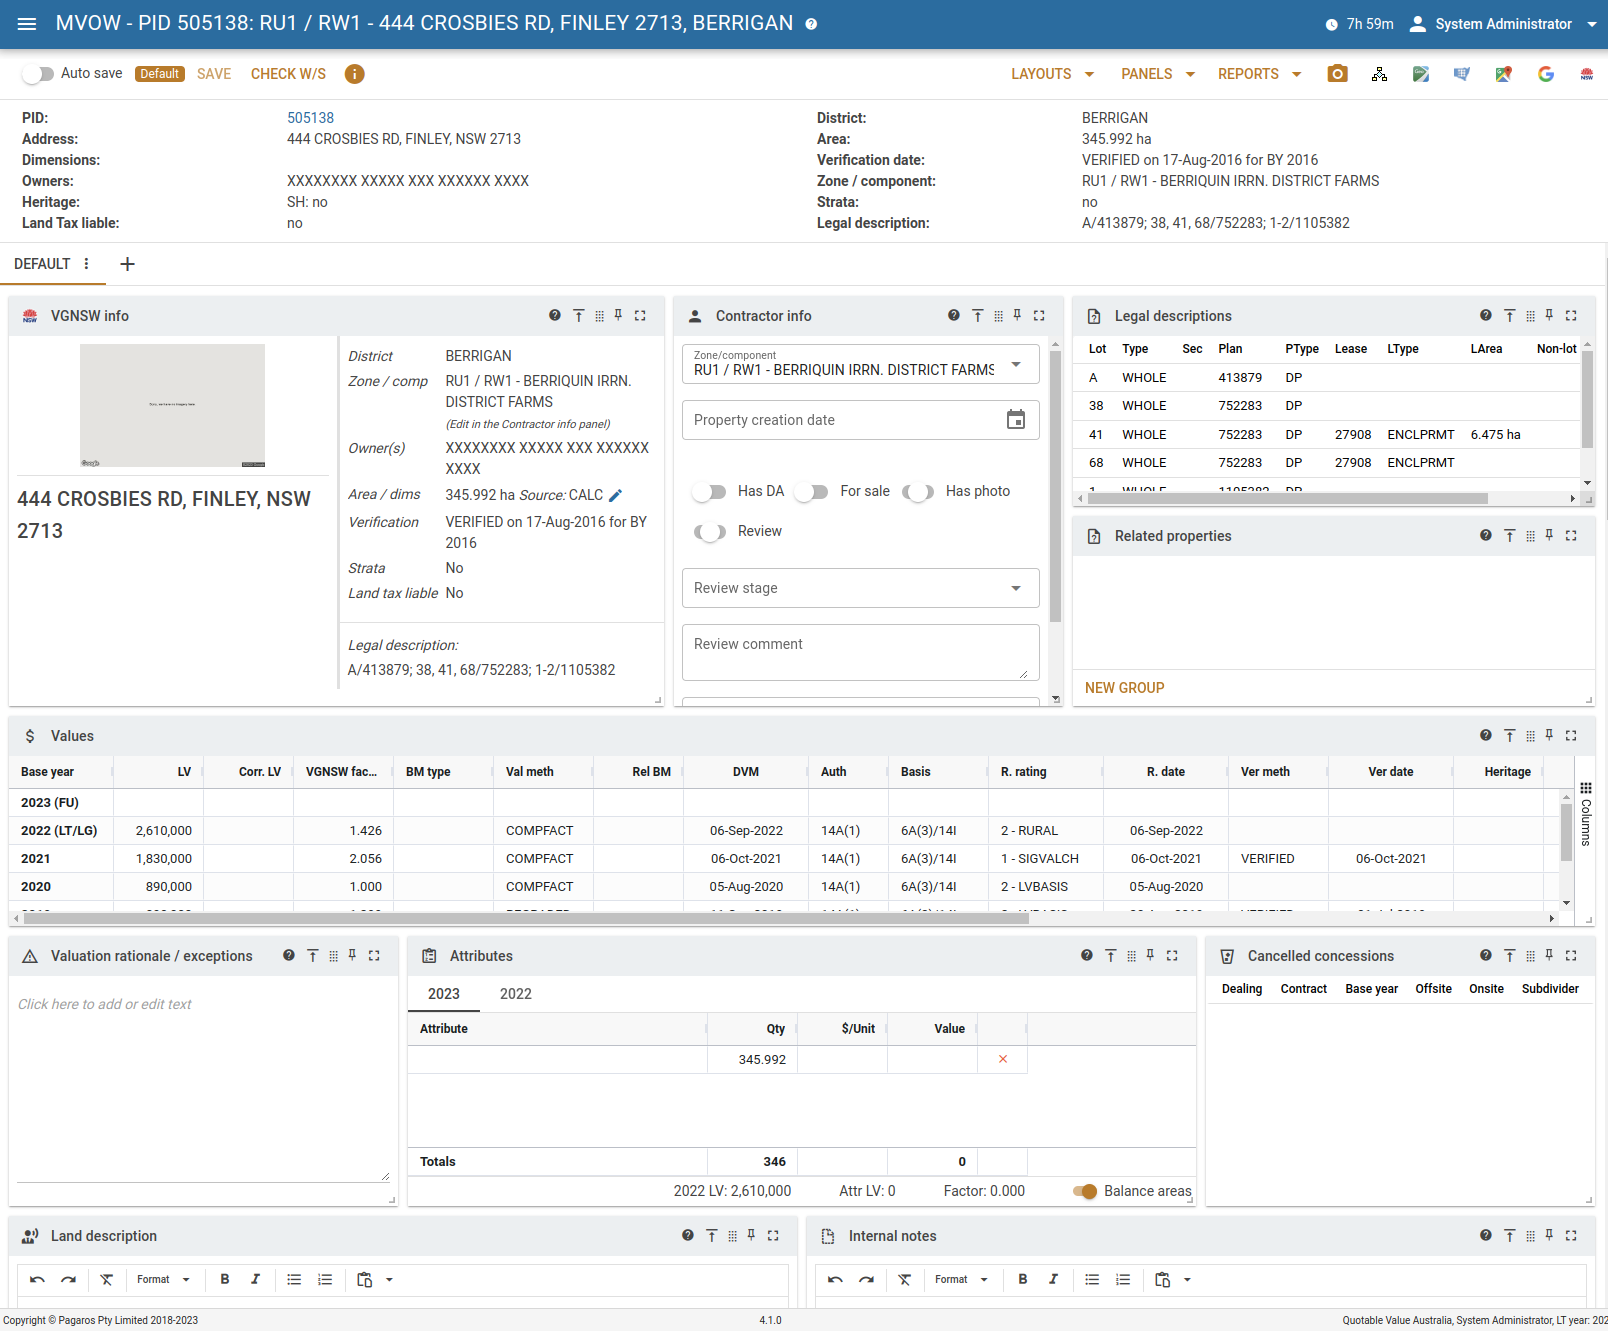Click the camera snapshot icon in toolbar
This screenshot has width=1608, height=1331.
[x=1337, y=74]
